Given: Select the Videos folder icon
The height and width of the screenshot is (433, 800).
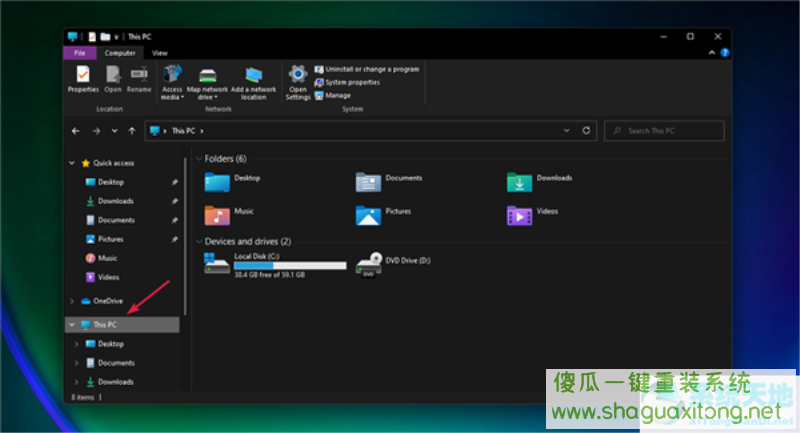Looking at the screenshot, I should (519, 215).
